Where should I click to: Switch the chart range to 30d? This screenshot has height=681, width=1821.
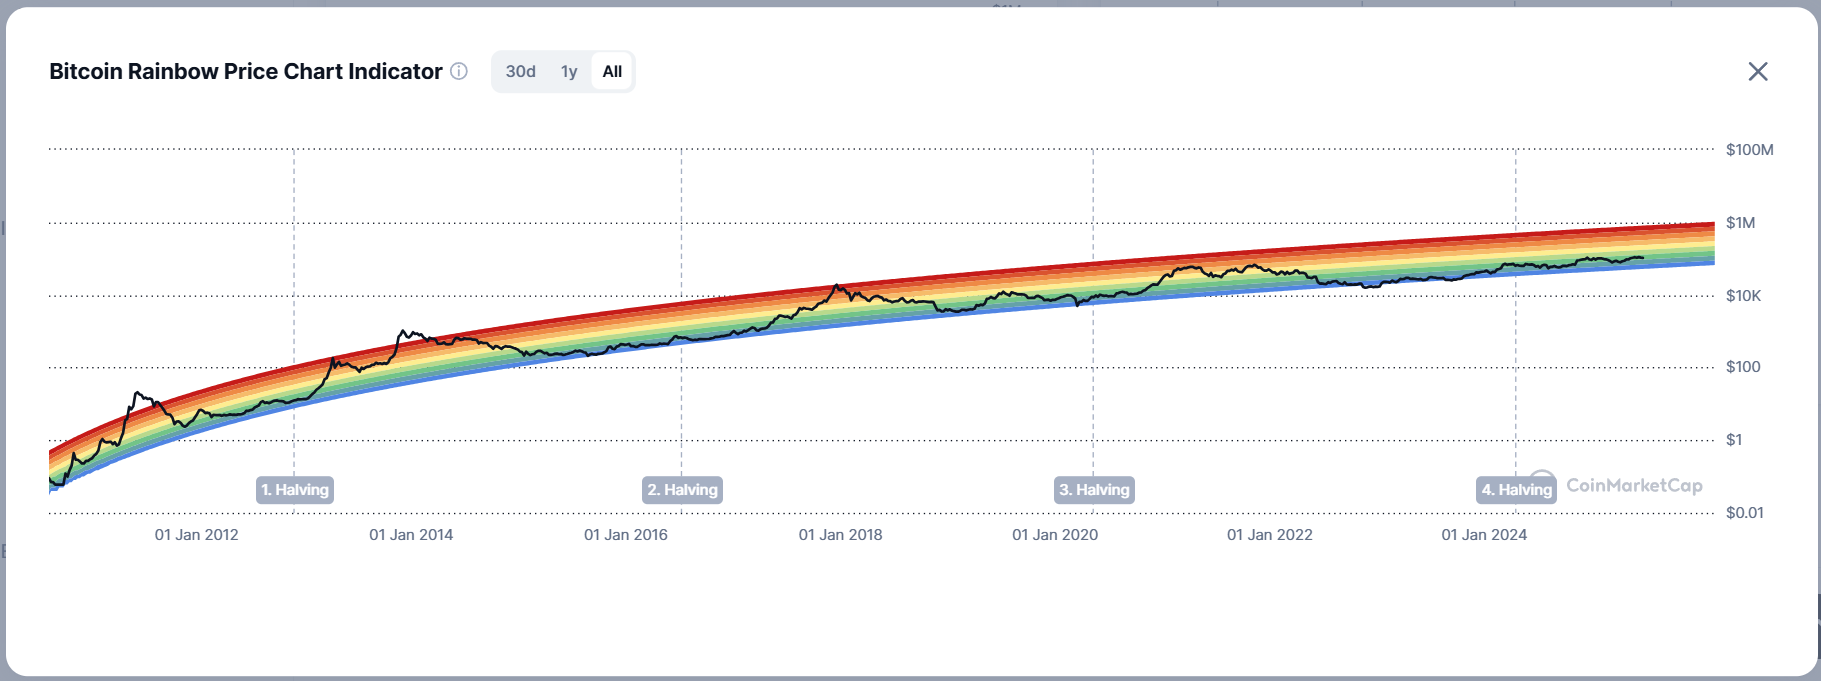pos(520,71)
